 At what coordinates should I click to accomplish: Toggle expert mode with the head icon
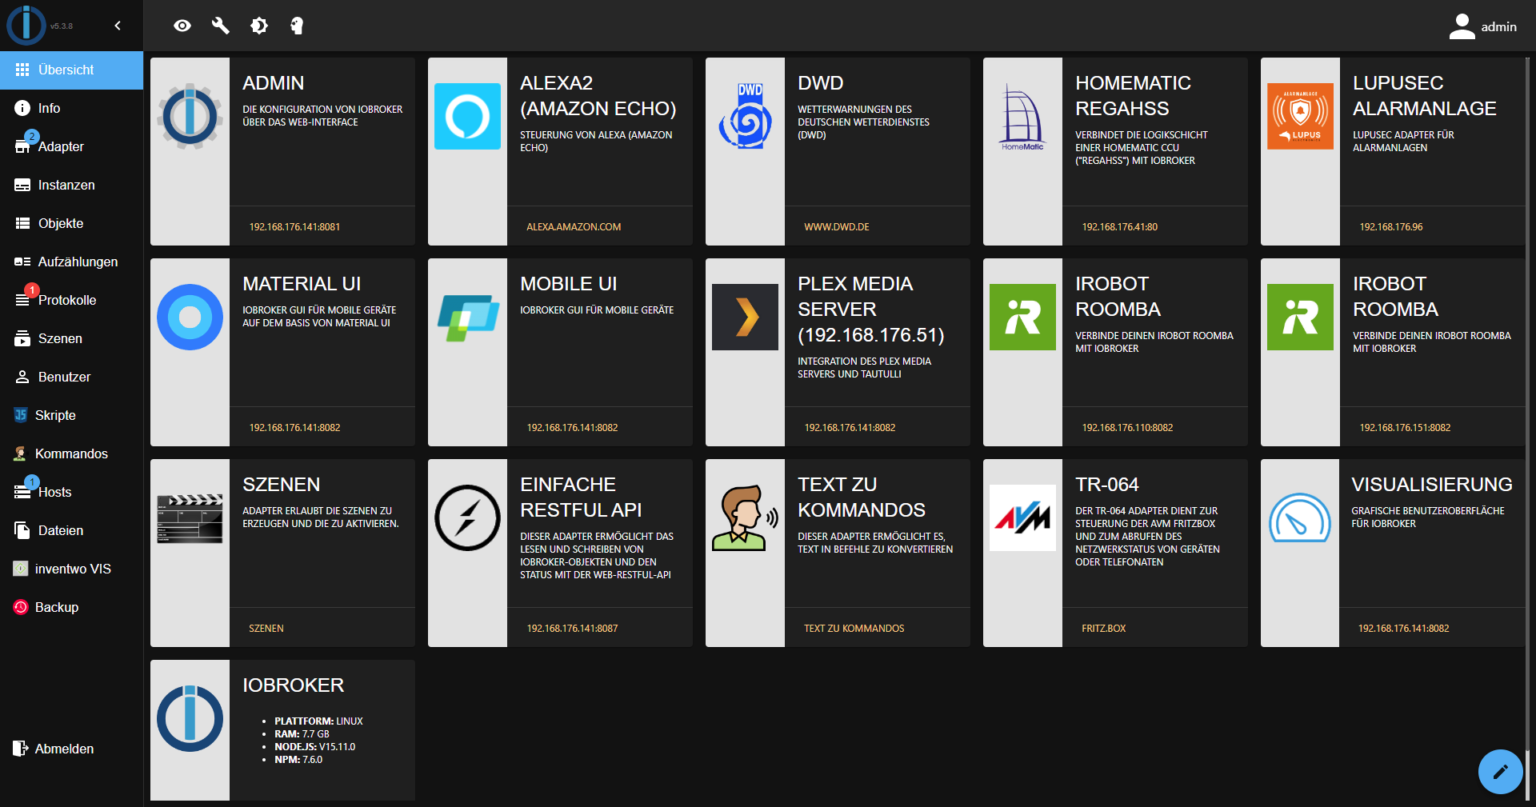296,26
